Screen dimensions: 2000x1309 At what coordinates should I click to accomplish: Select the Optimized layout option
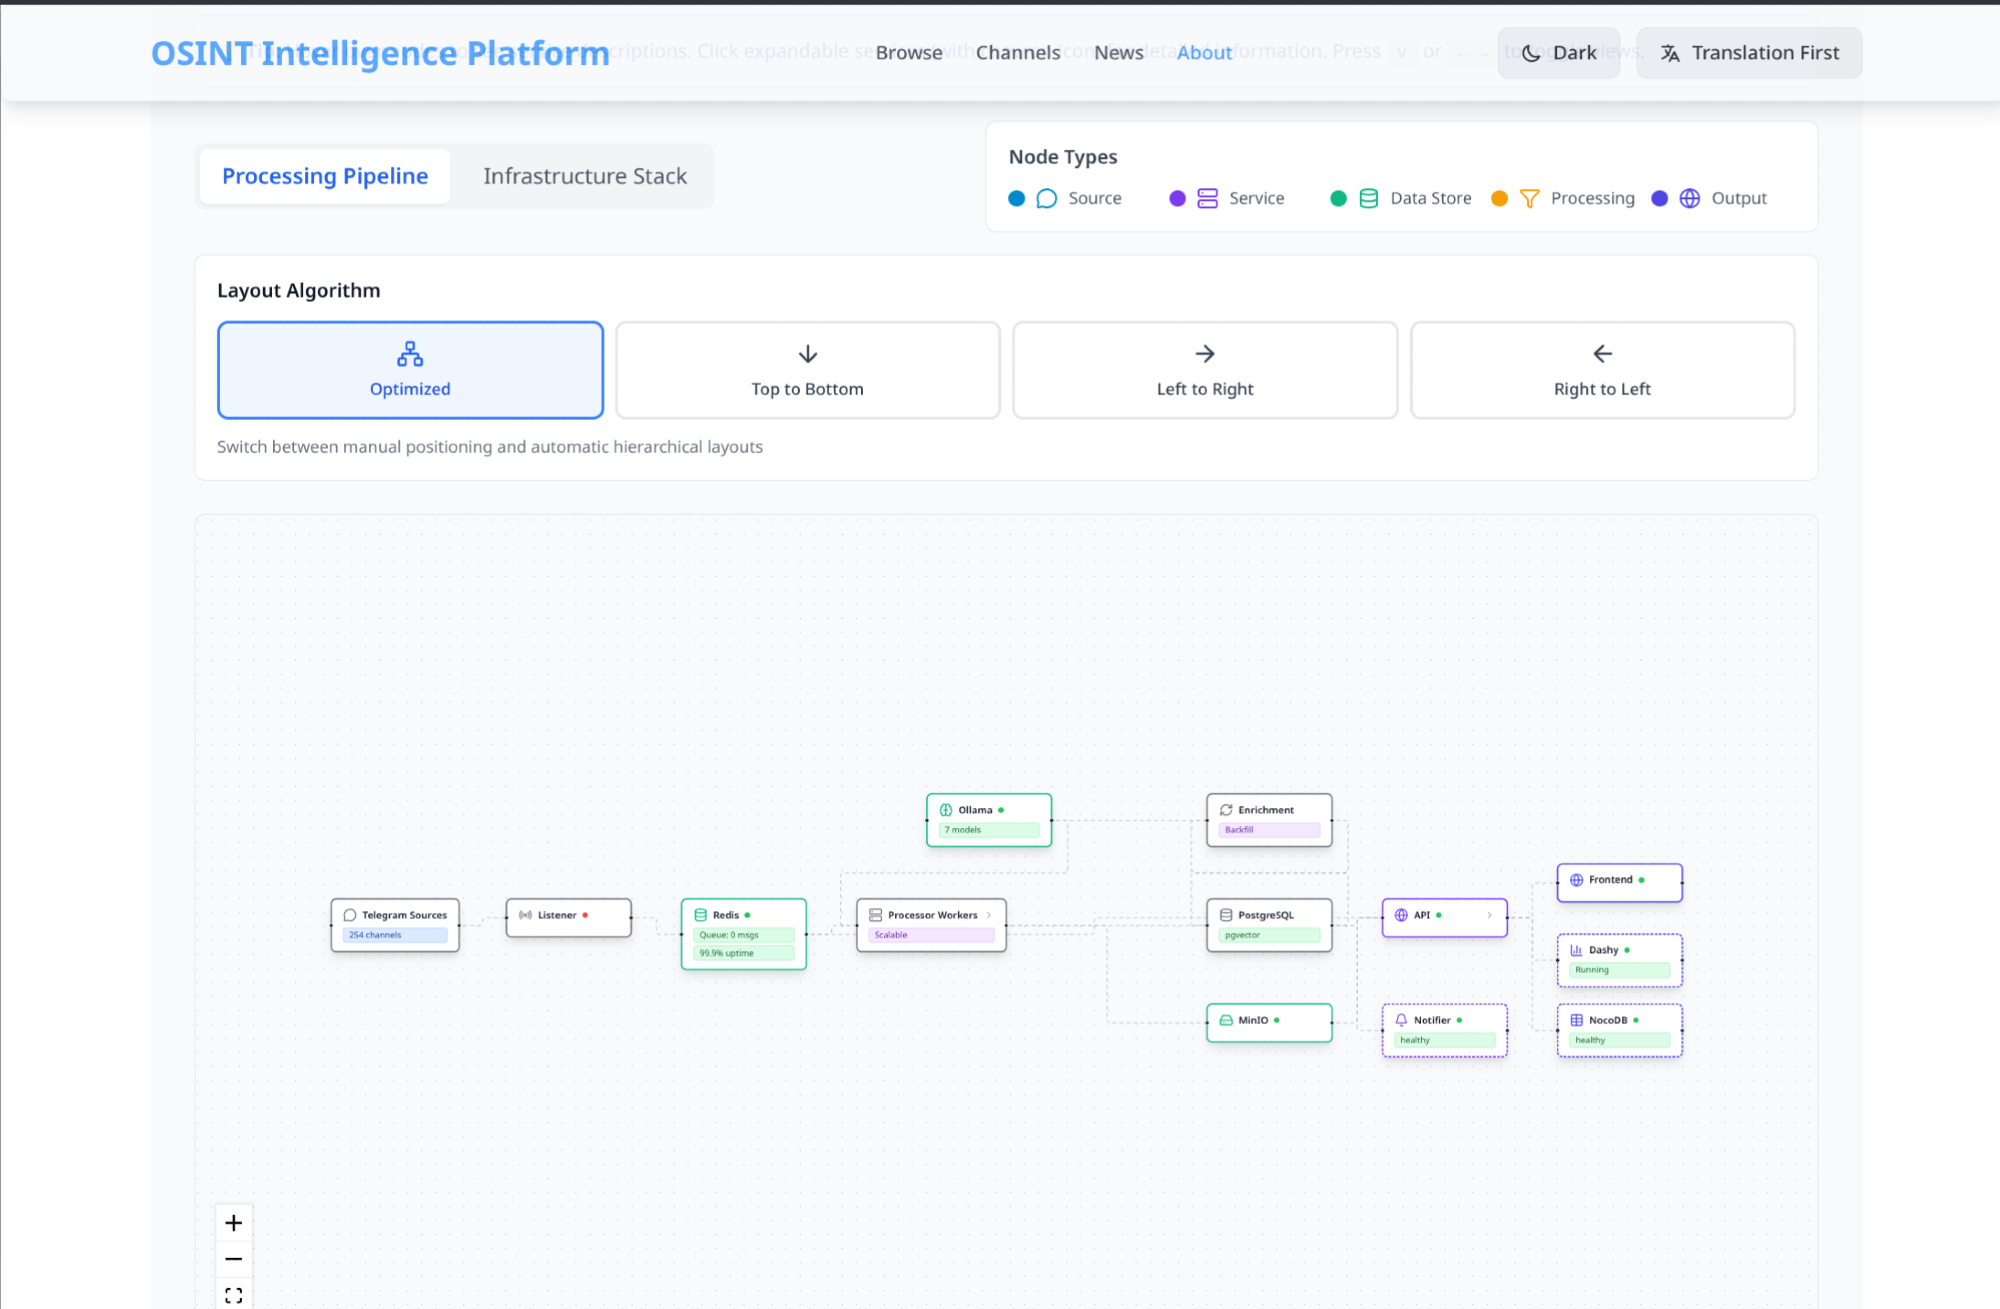[410, 370]
